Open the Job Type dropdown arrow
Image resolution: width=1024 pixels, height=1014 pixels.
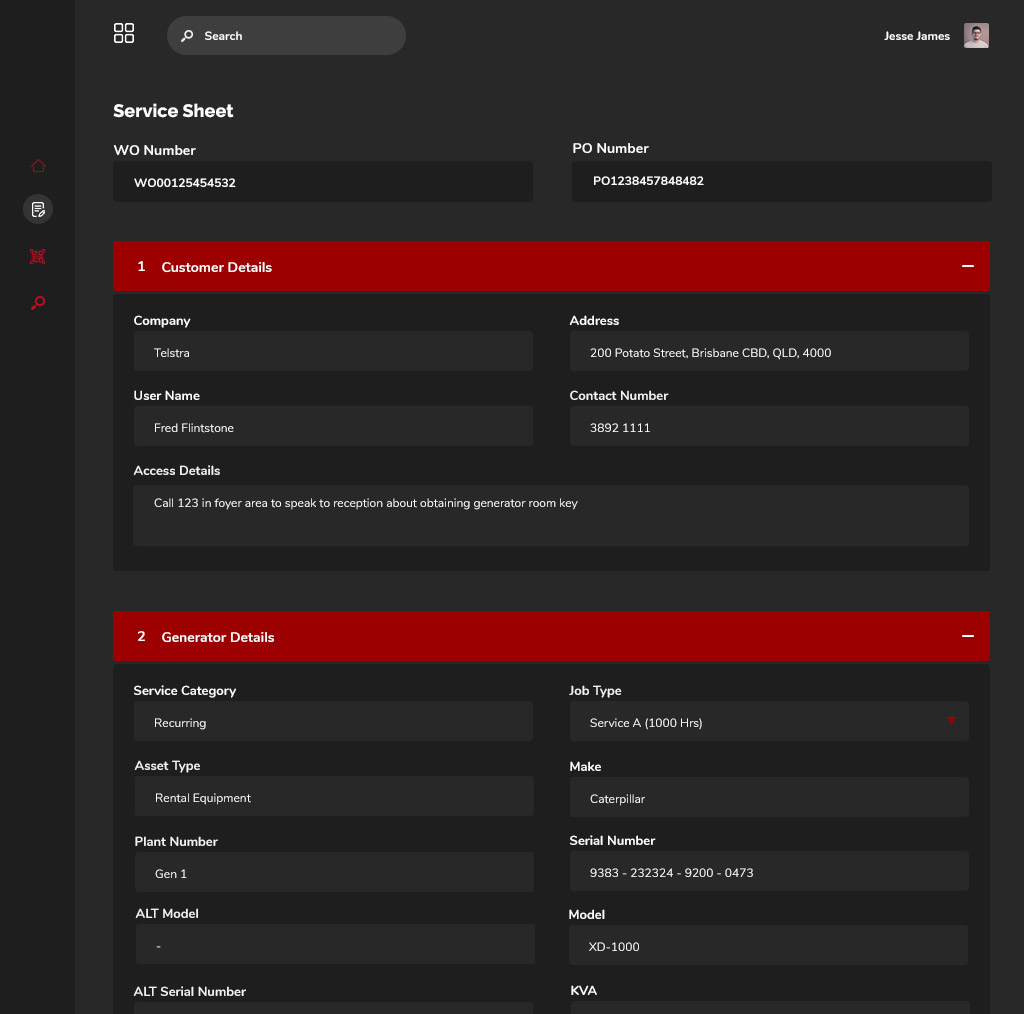coord(951,721)
